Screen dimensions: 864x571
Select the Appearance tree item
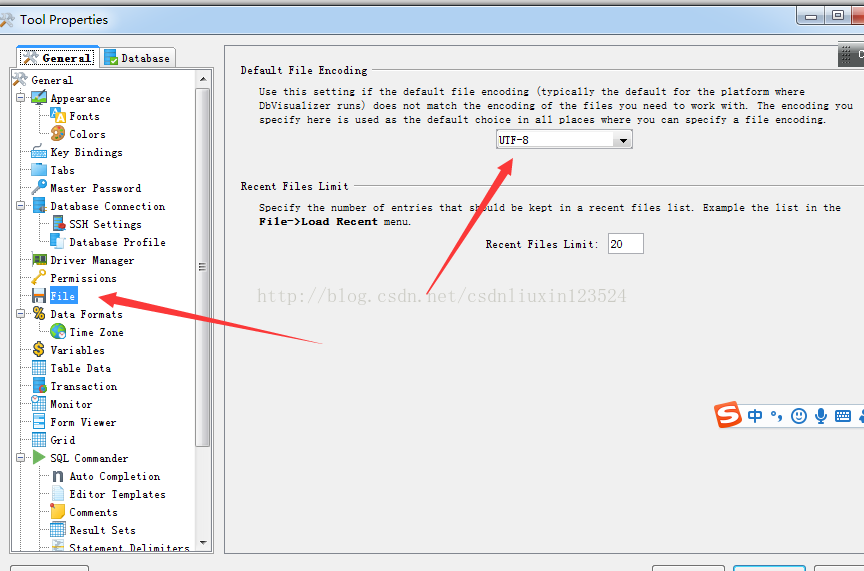80,98
